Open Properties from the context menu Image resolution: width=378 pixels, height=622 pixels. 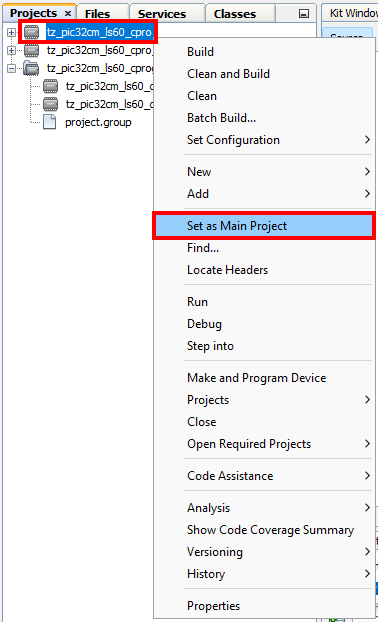[213, 606]
